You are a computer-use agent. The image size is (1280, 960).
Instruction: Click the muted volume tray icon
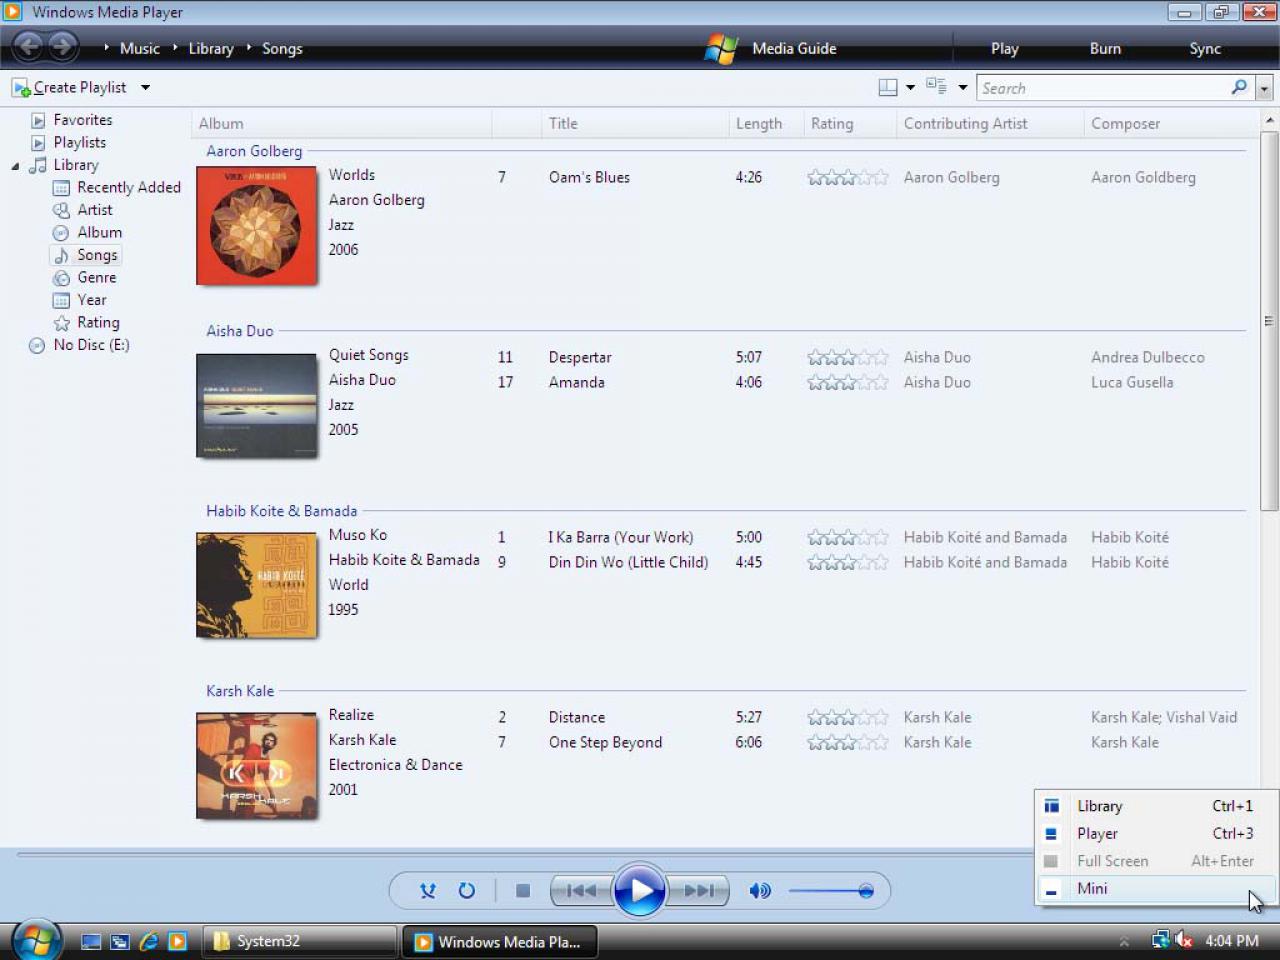(x=1184, y=940)
